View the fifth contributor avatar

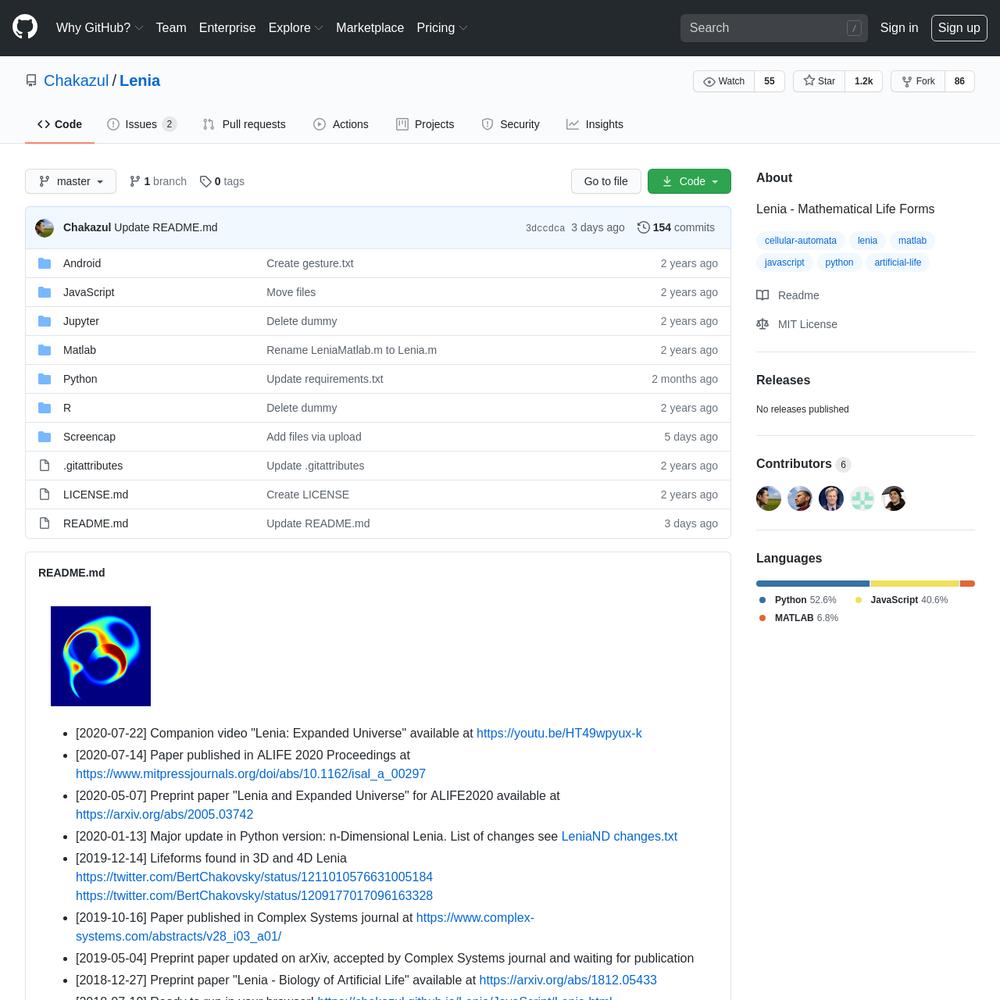coord(893,499)
